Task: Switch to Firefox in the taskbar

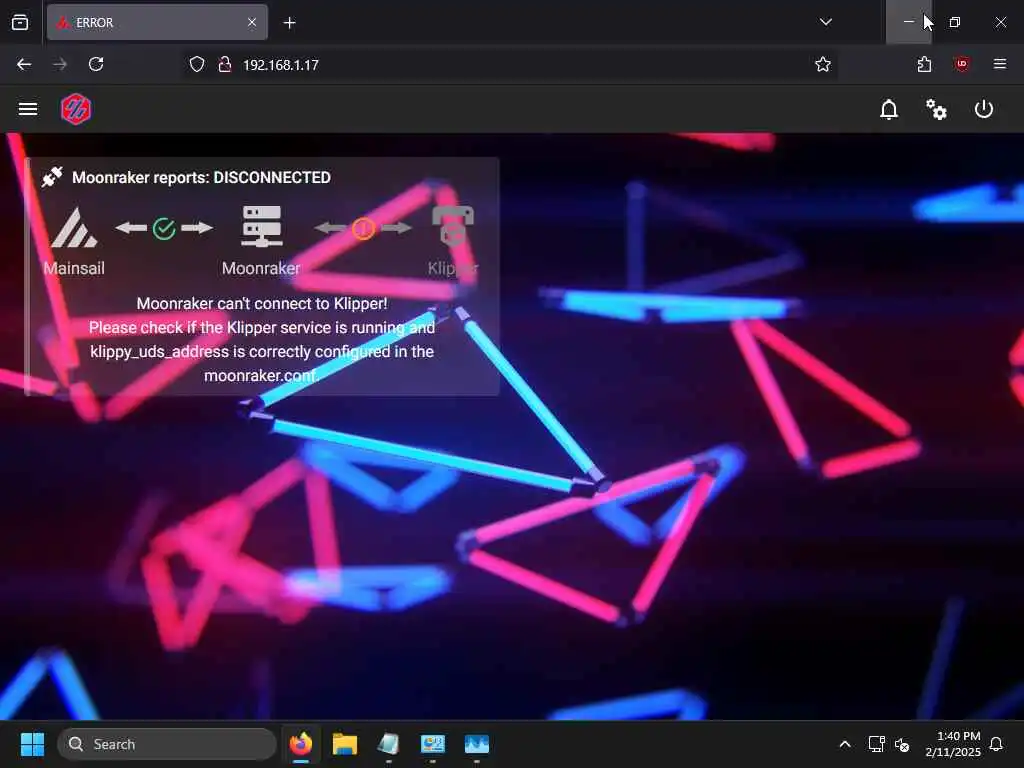Action: [301, 744]
